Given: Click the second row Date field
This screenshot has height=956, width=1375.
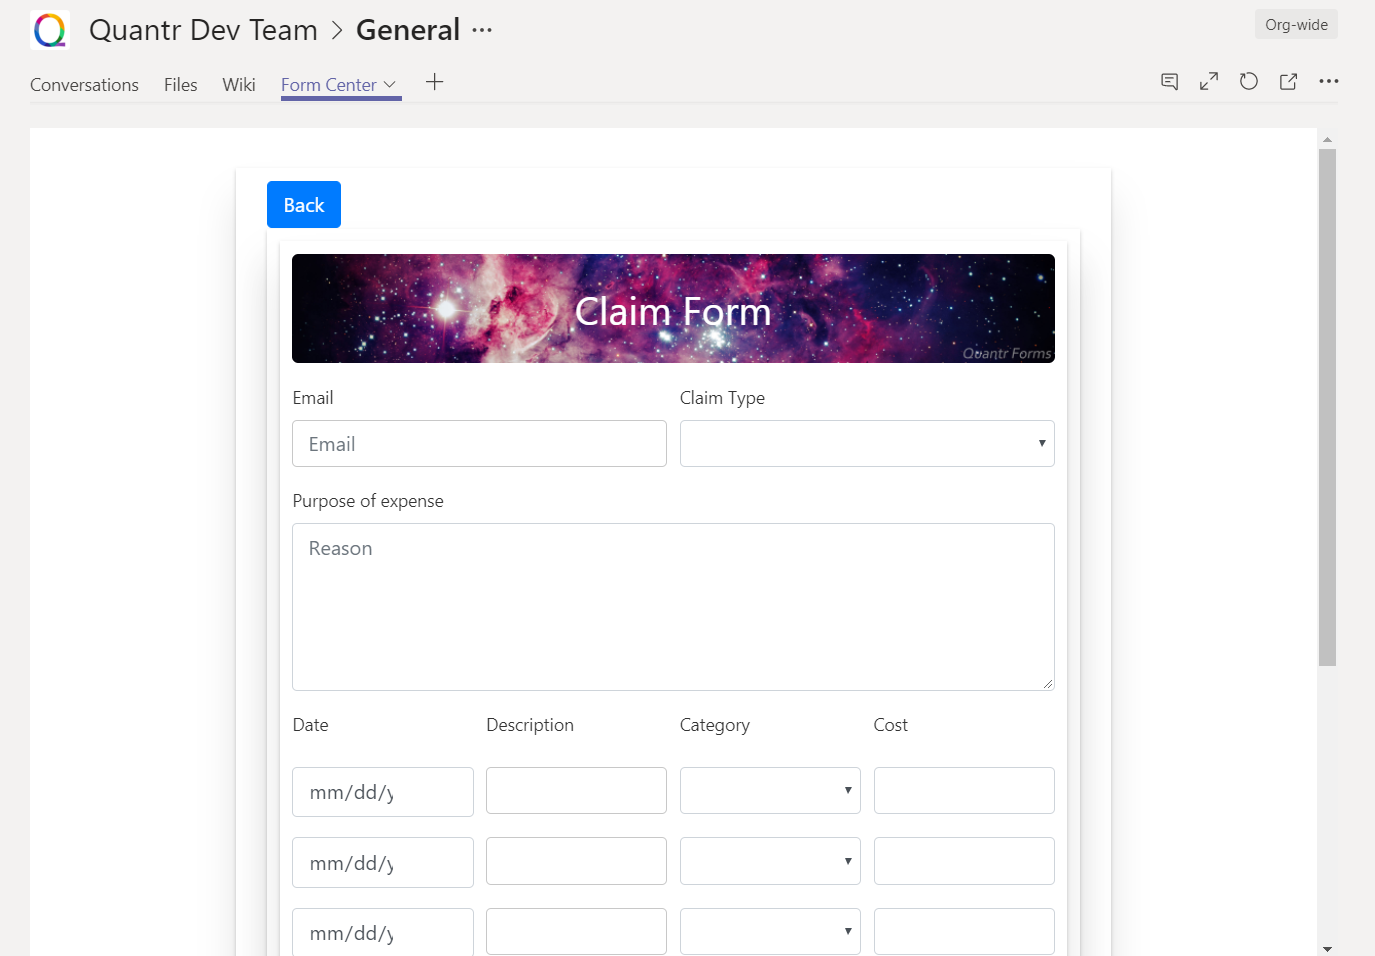Looking at the screenshot, I should [383, 863].
